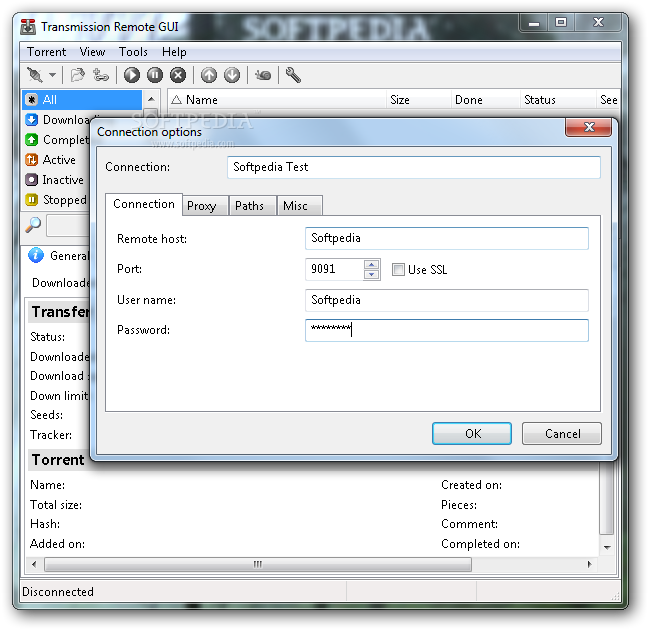Click the remove torrent X icon
Screen dimensions: 649x630
pos(178,75)
